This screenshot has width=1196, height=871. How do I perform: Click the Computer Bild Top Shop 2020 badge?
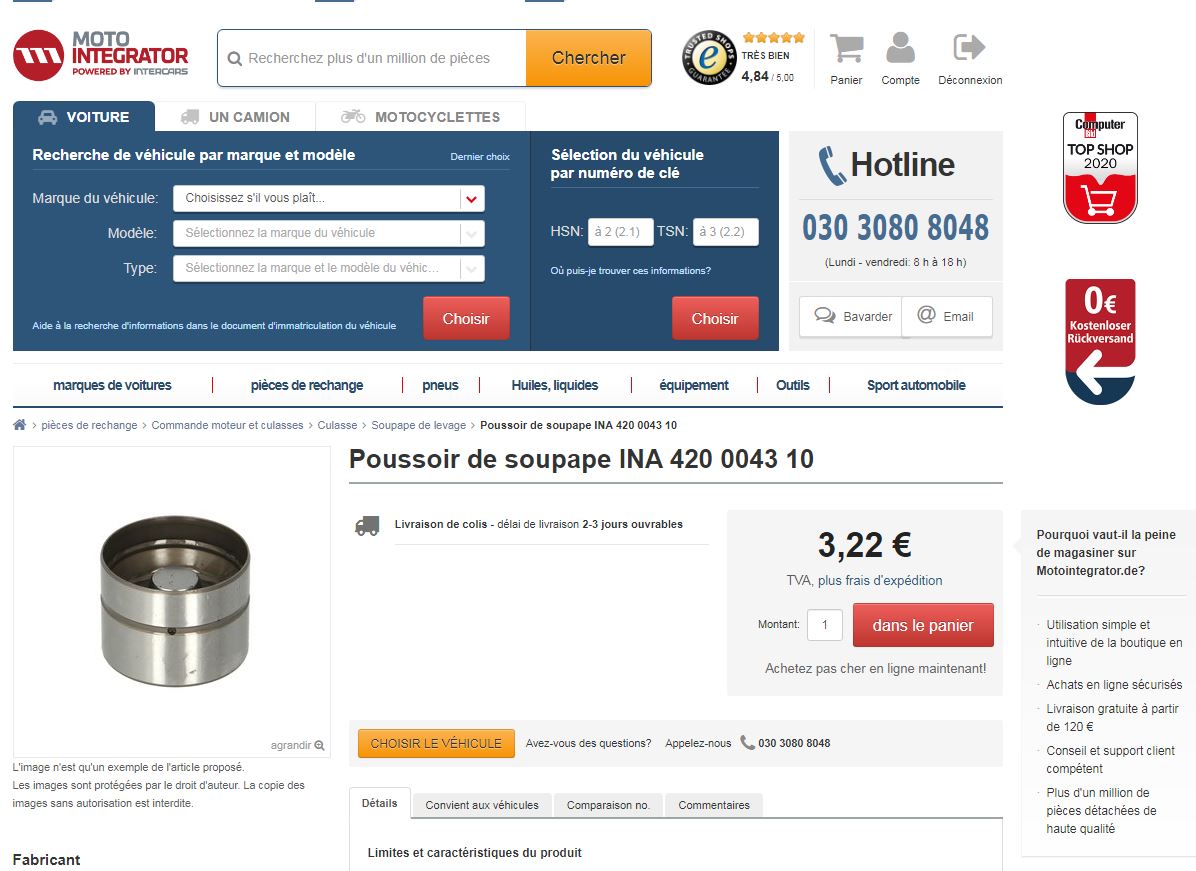(x=1100, y=168)
